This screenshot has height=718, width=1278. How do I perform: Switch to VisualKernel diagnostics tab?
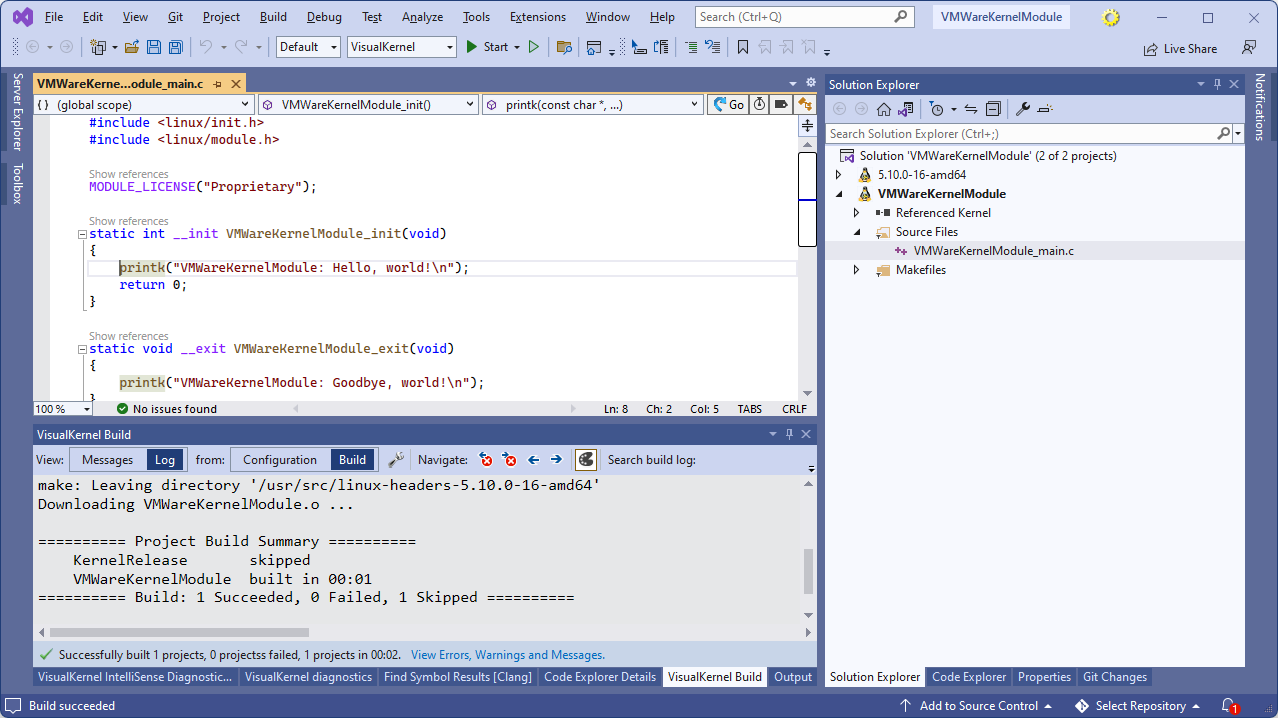pos(308,677)
